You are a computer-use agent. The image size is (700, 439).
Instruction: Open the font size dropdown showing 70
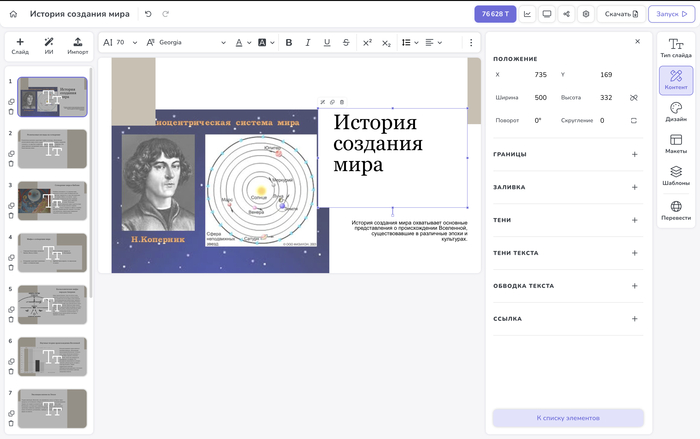[121, 42]
